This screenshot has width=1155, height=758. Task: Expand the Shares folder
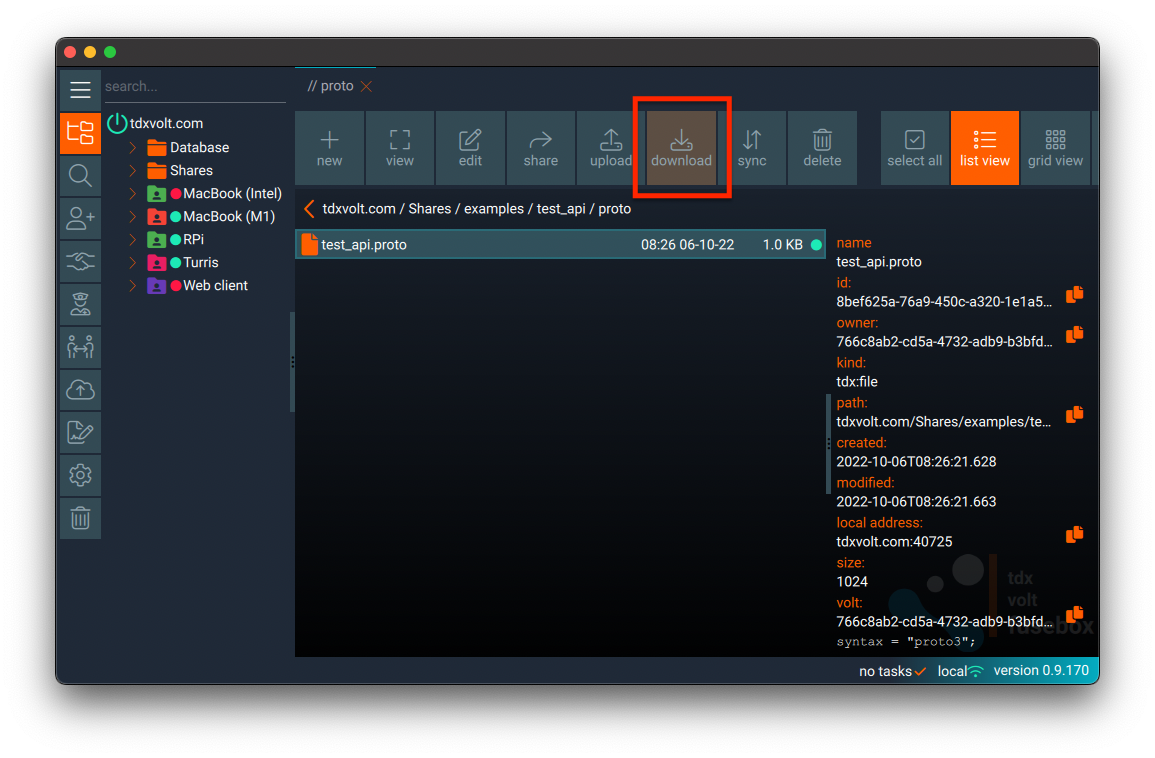point(133,170)
